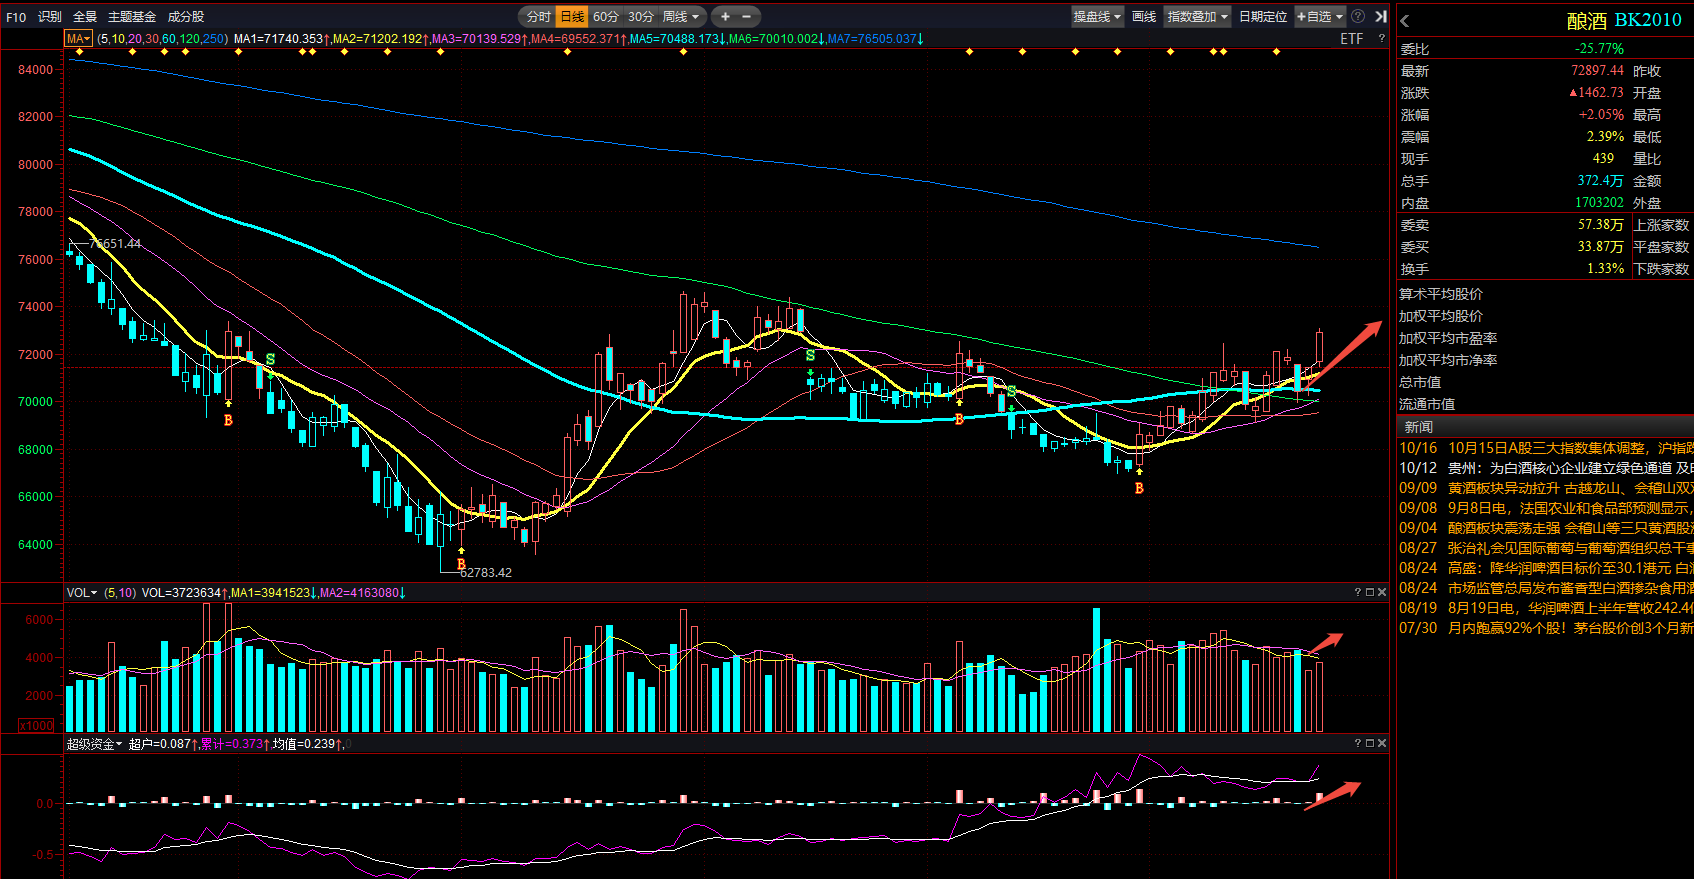Open the +自选 dropdown

tap(1320, 17)
